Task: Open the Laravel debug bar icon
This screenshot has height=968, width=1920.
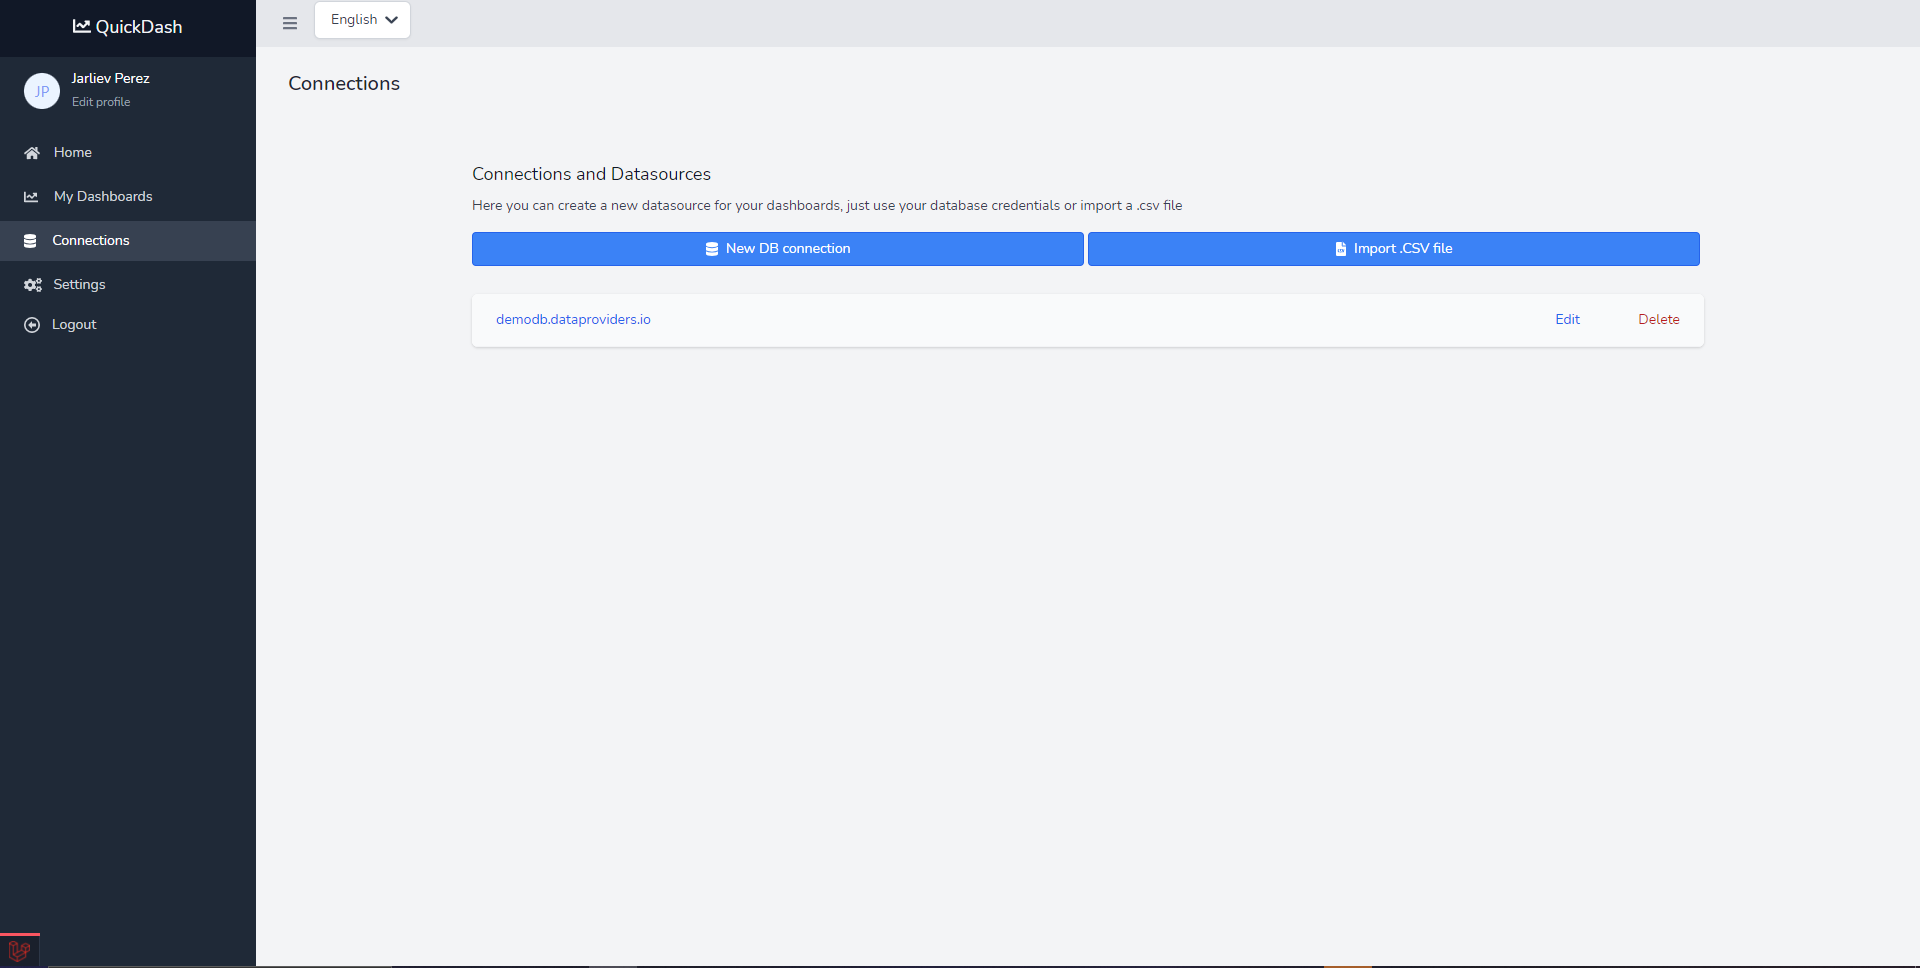Action: pos(19,951)
